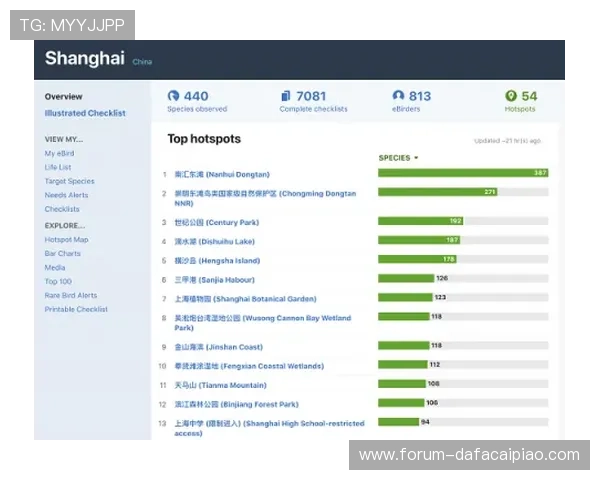This screenshot has width=600, height=480.
Task: Open Hengsha Island hotspot
Action: click(217, 261)
